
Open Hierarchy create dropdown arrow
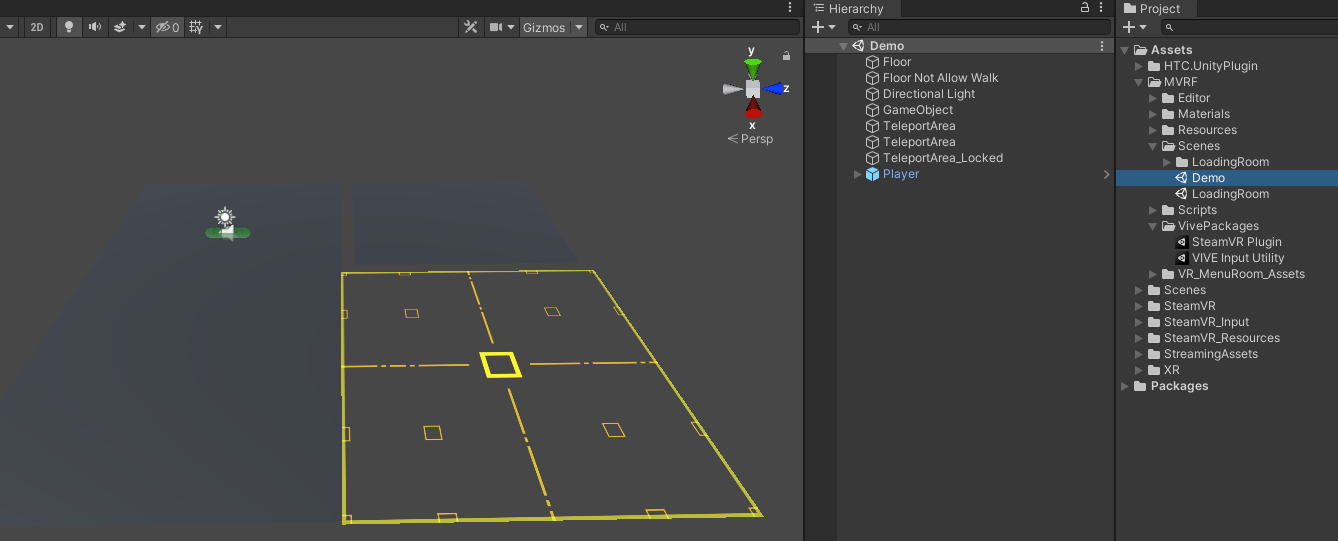832,27
